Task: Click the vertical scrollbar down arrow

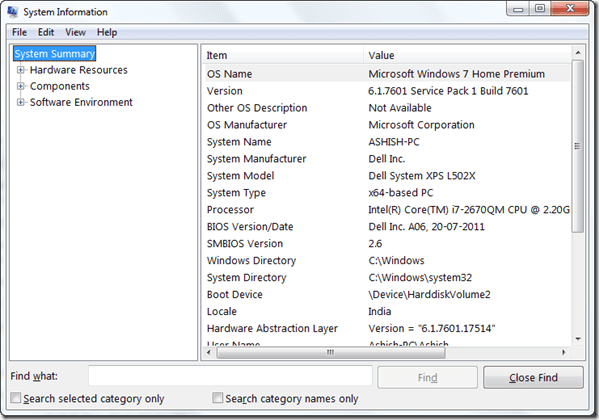Action: point(578,339)
